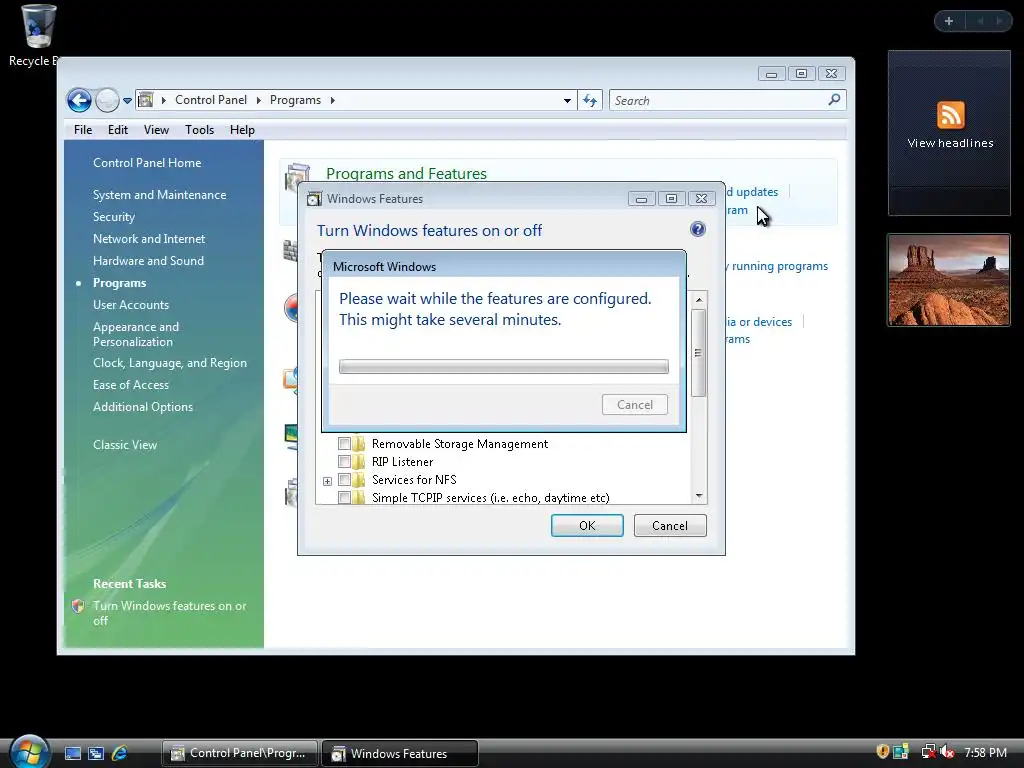Click Turn Windows features on or off recent task
Viewport: 1024px width, 768px height.
pyautogui.click(x=169, y=613)
